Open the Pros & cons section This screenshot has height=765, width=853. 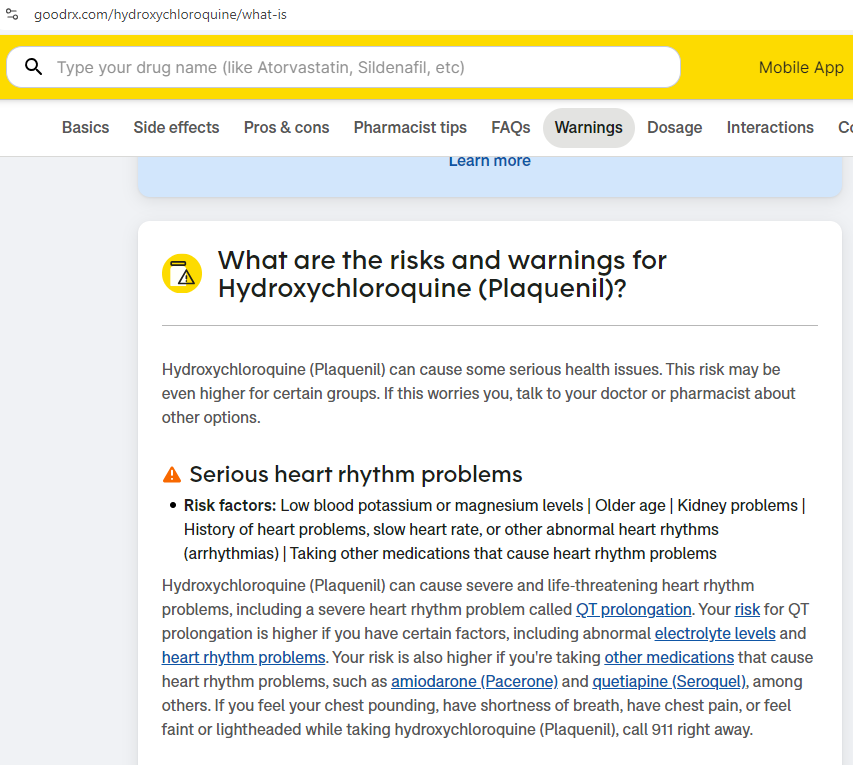(x=287, y=127)
